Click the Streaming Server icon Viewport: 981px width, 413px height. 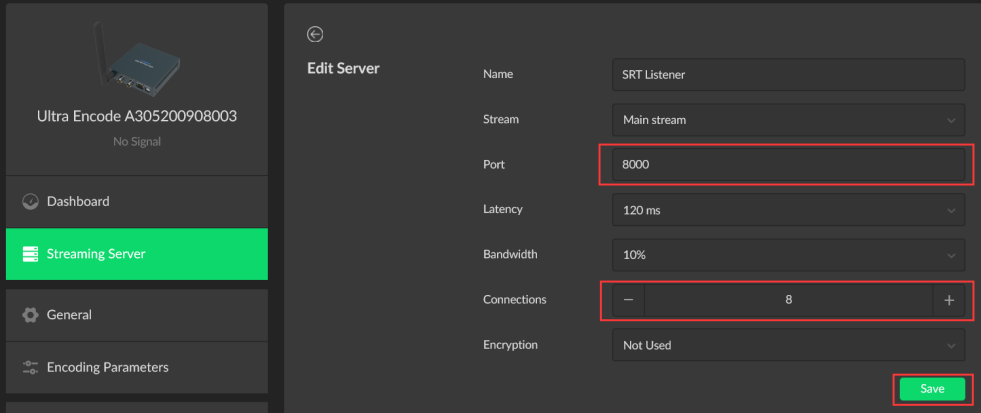pyautogui.click(x=30, y=254)
